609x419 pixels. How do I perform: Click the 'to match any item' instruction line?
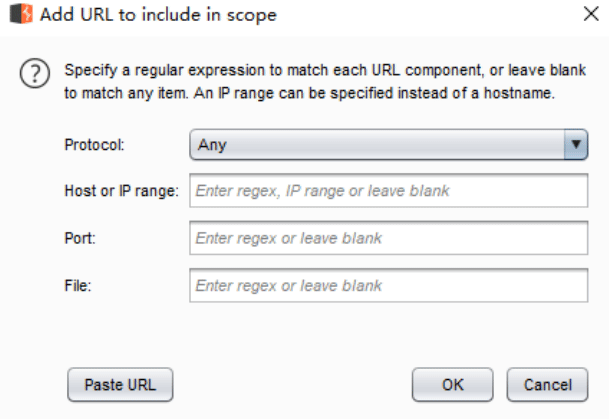[x=310, y=93]
